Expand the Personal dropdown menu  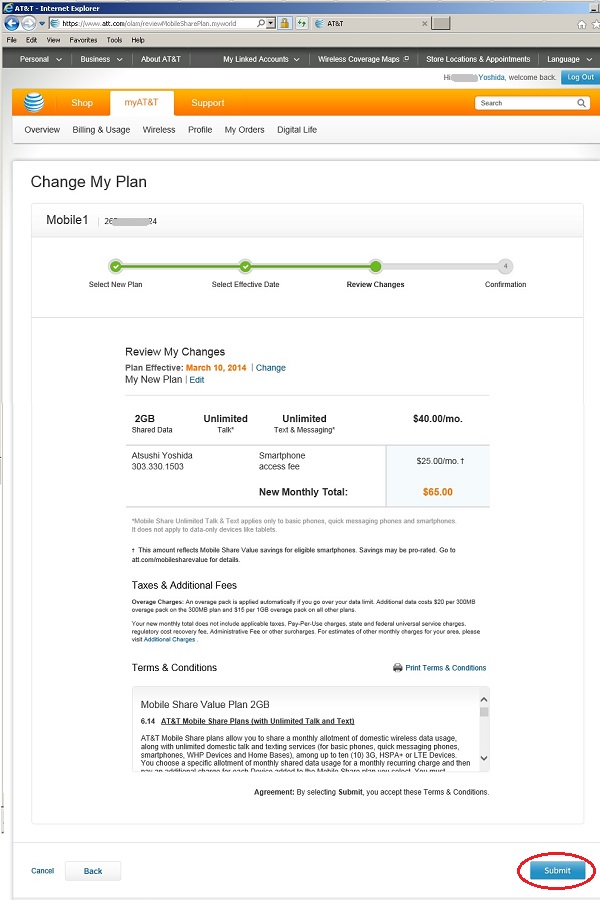tap(40, 59)
